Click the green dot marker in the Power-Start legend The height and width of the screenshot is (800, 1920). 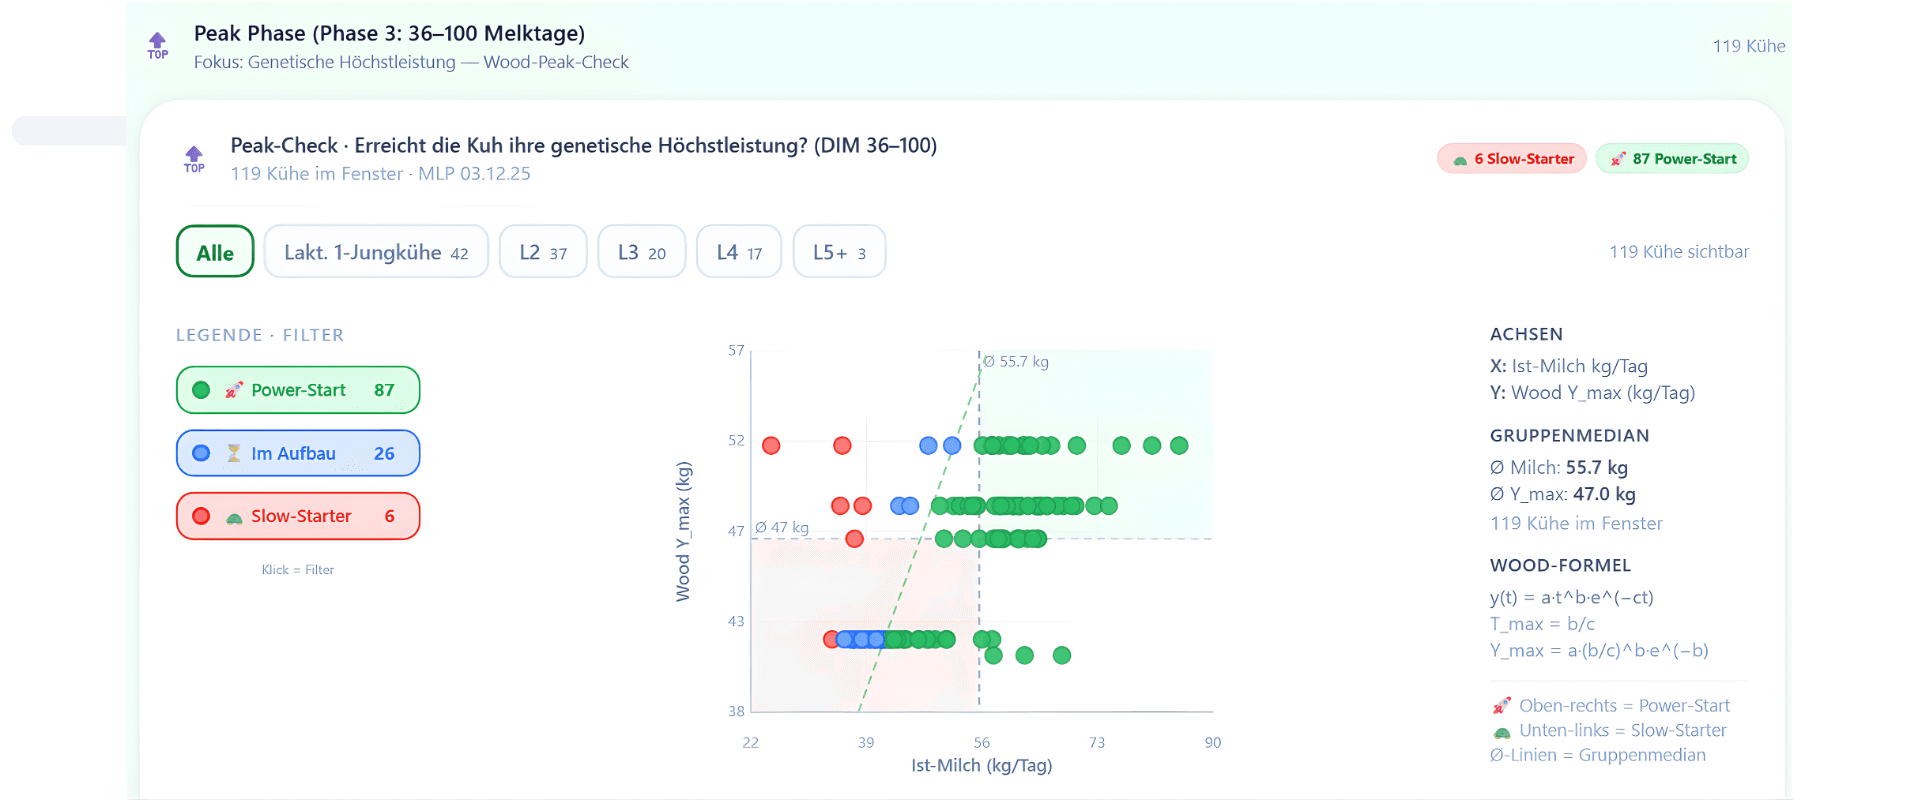tap(201, 390)
